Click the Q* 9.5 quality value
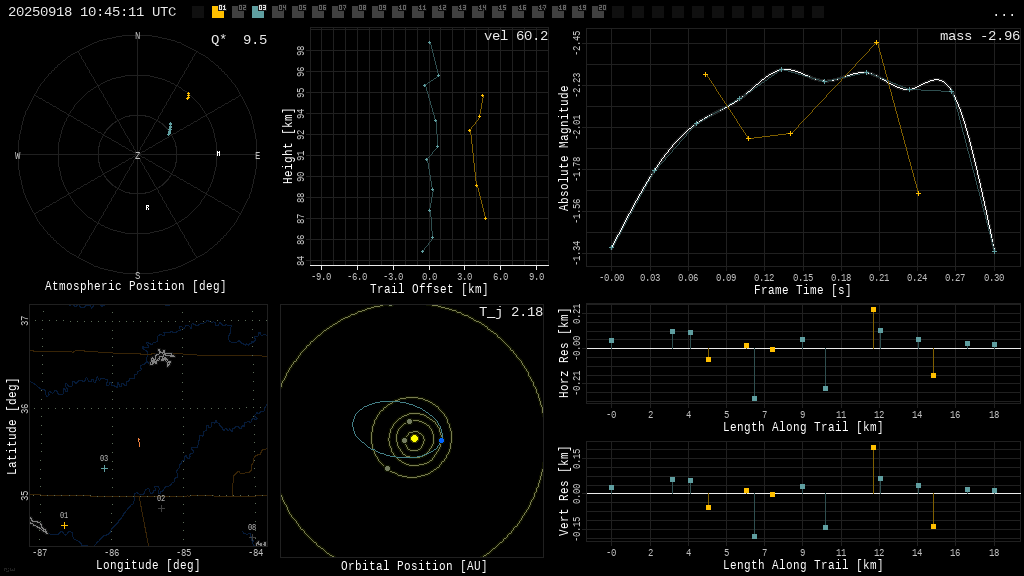This screenshot has width=1024, height=576. pyautogui.click(x=239, y=40)
